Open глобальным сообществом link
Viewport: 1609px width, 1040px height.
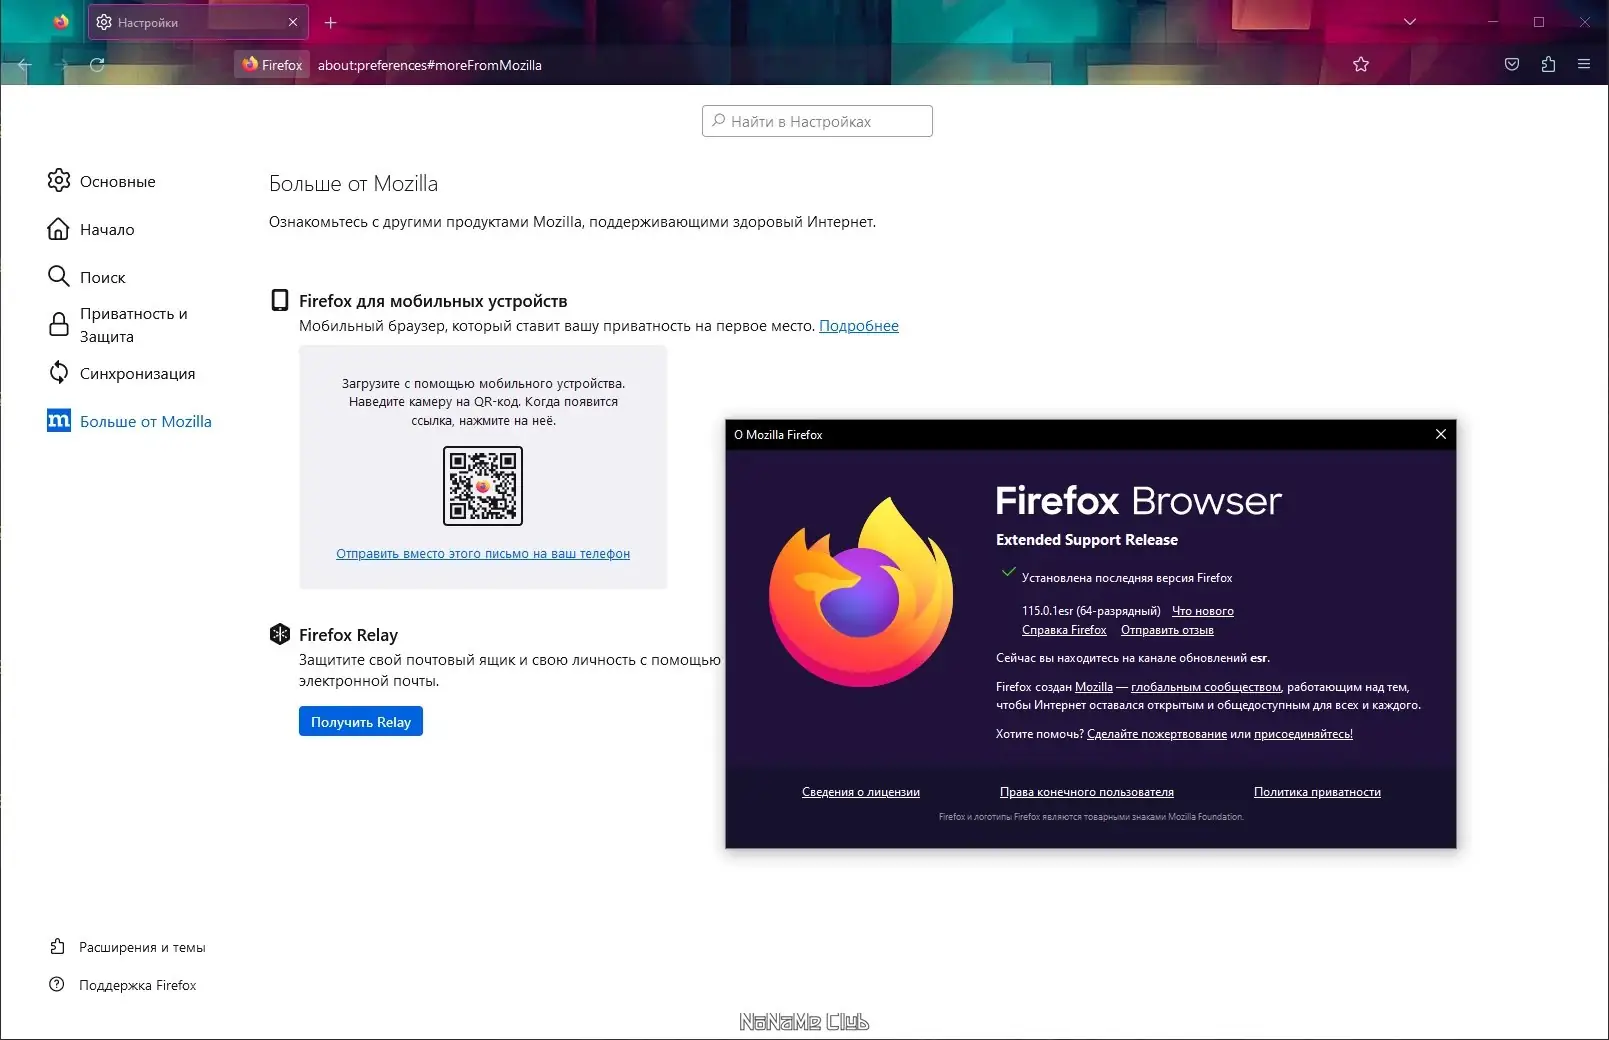(1206, 687)
